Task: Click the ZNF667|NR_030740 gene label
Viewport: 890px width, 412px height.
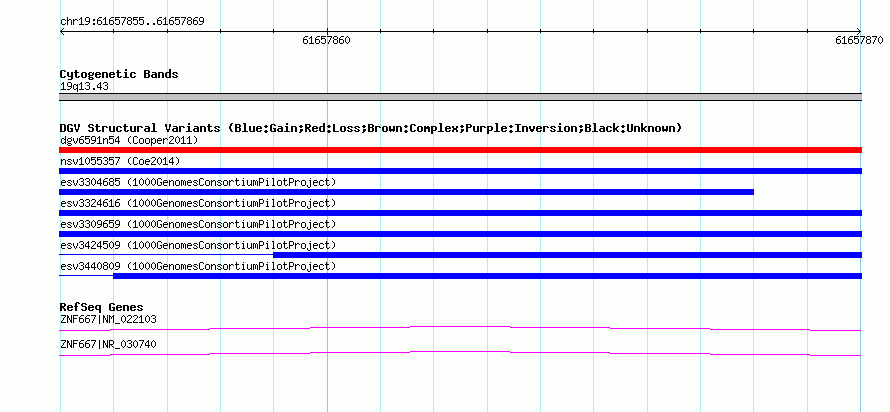Action: [x=108, y=344]
